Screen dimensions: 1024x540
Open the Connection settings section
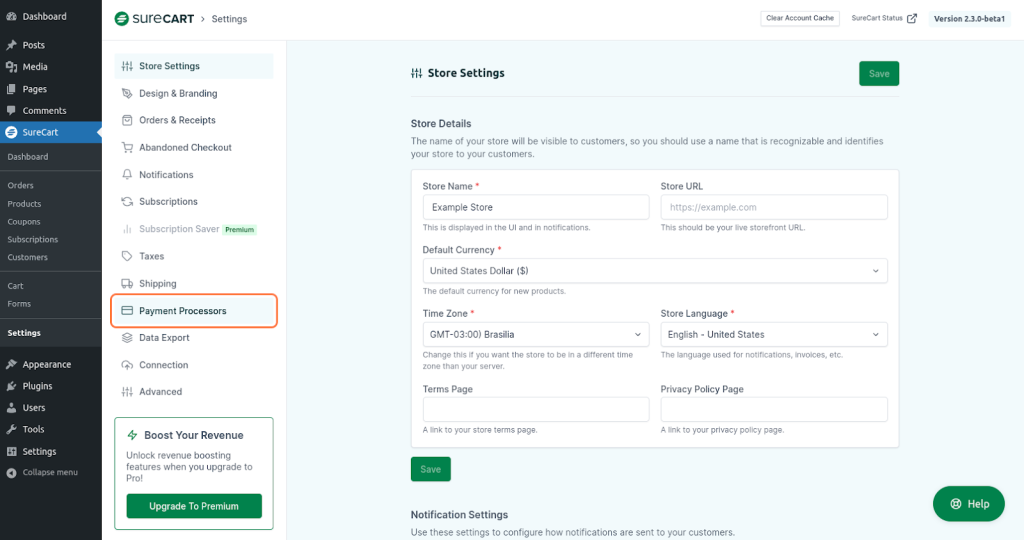tap(194, 365)
